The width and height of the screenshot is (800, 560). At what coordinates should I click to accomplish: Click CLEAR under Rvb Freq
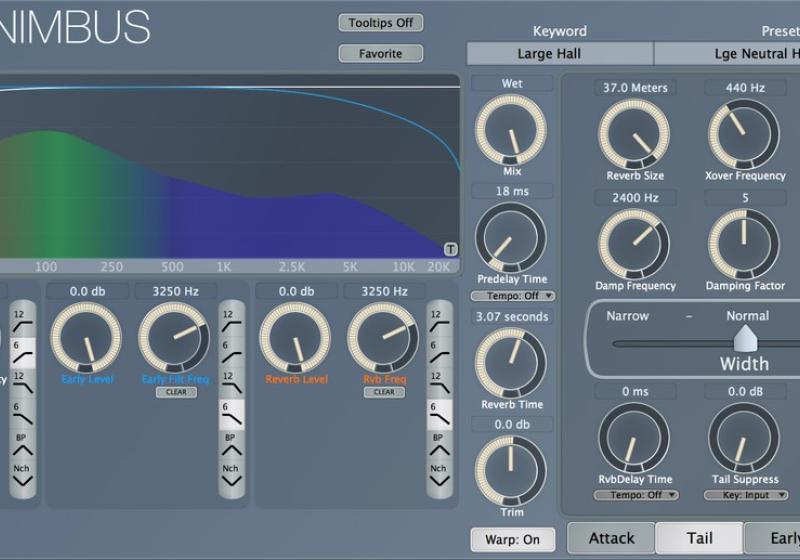[x=384, y=393]
